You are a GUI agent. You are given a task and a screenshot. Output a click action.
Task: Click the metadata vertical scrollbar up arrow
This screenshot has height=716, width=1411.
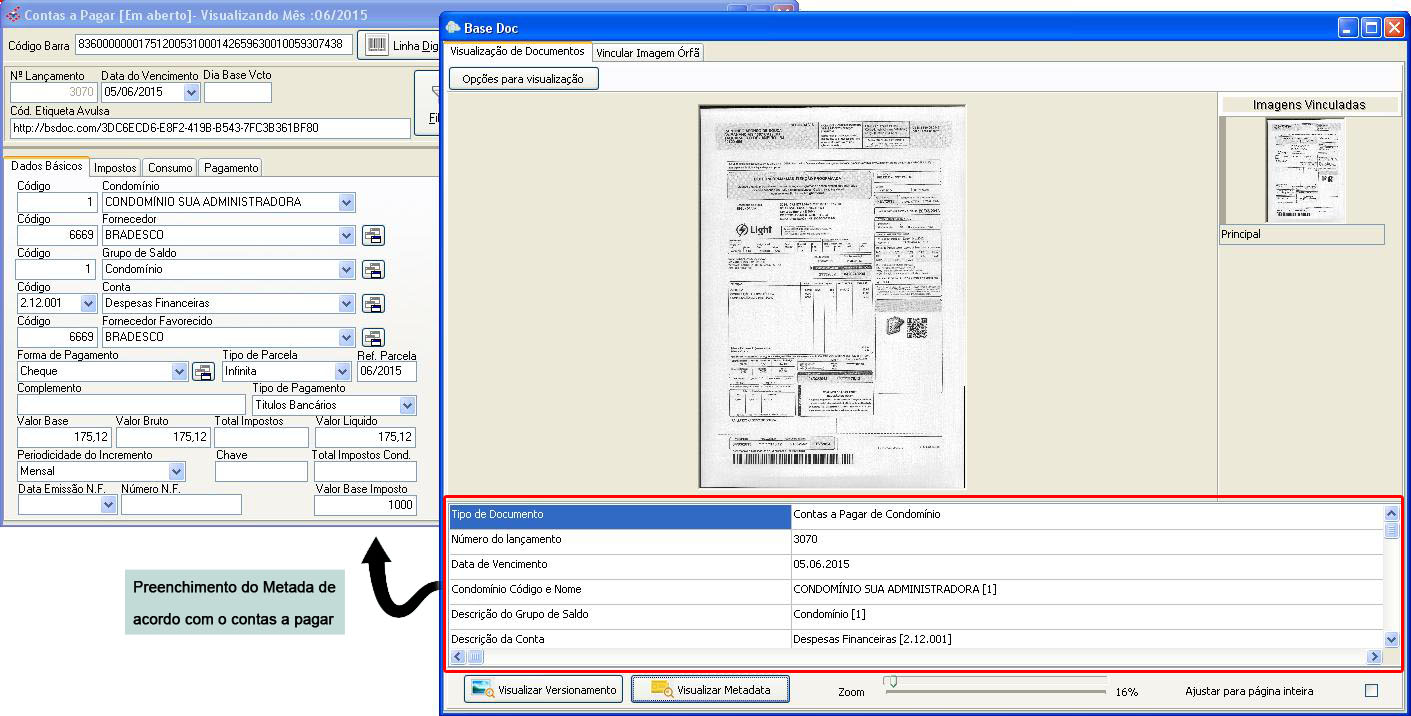click(x=1391, y=513)
